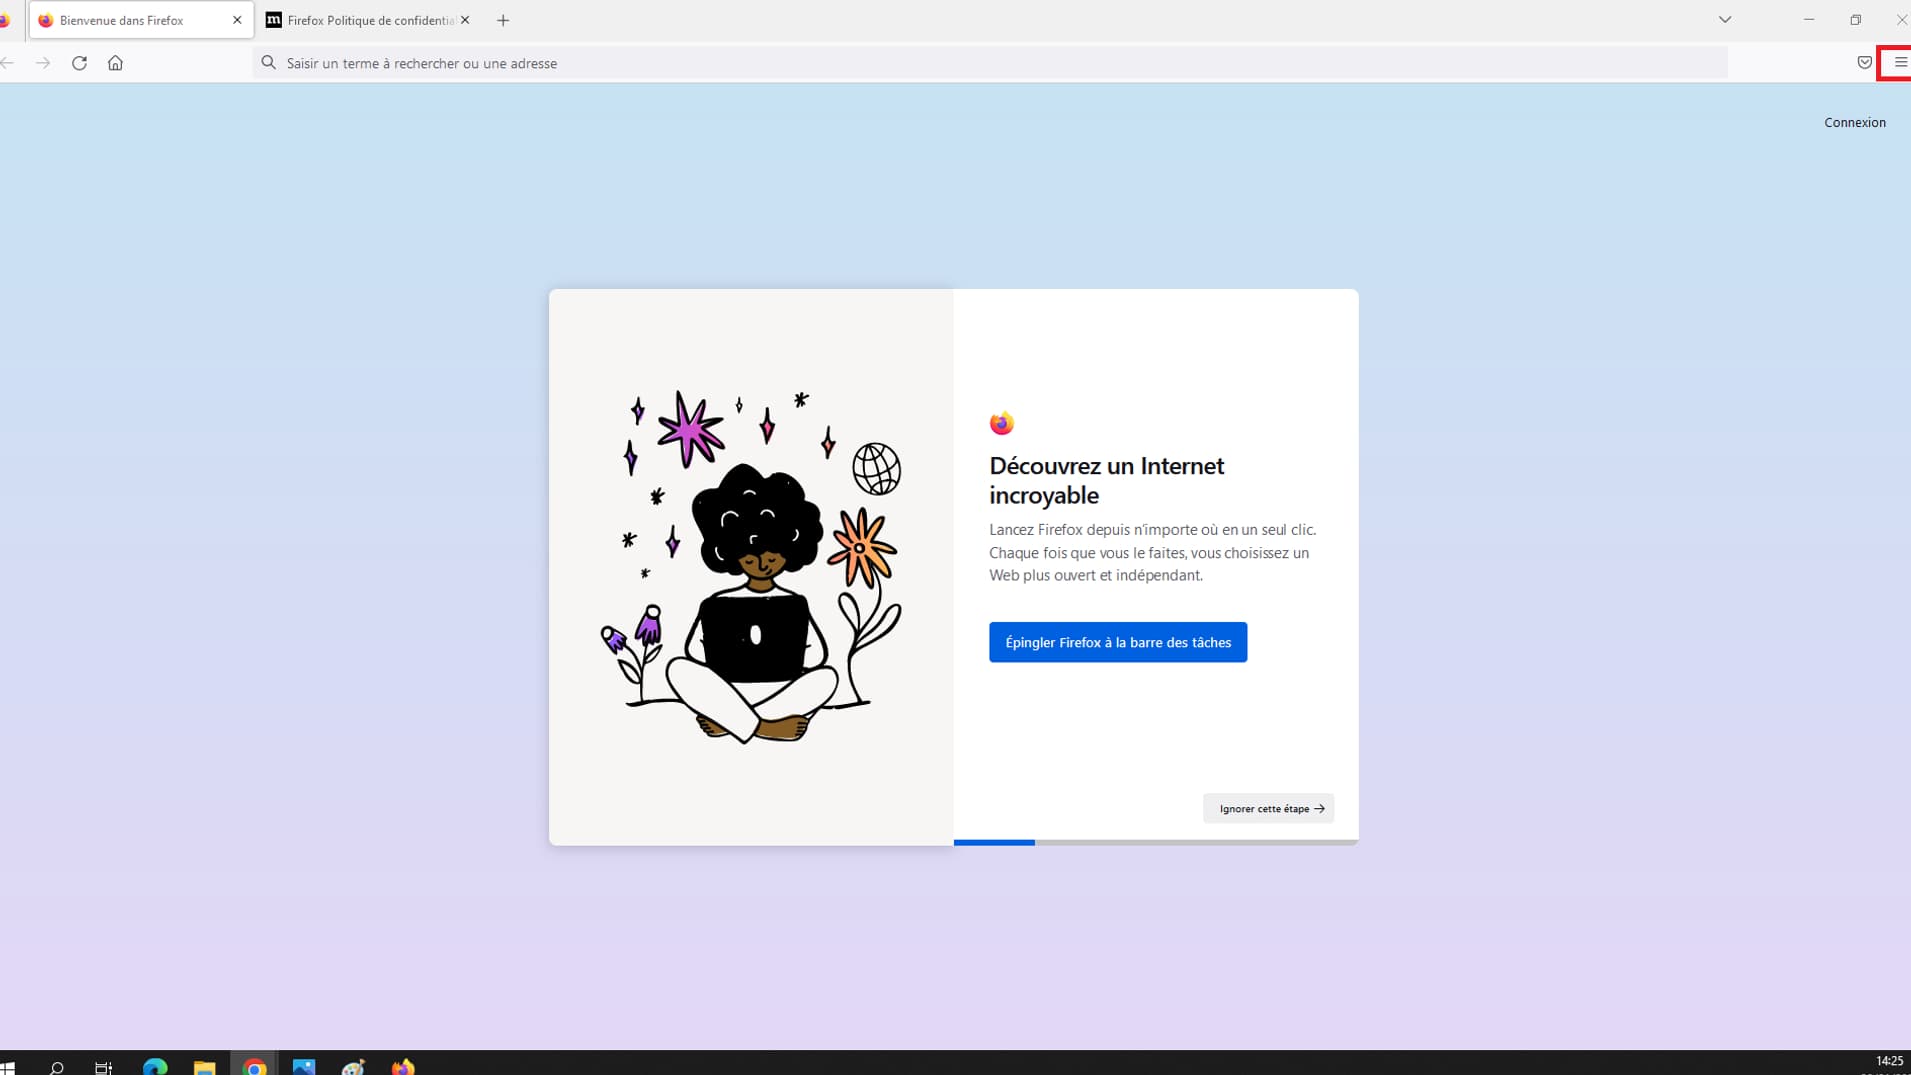This screenshot has height=1075, width=1911.
Task: Reload the current page
Action: tap(79, 63)
